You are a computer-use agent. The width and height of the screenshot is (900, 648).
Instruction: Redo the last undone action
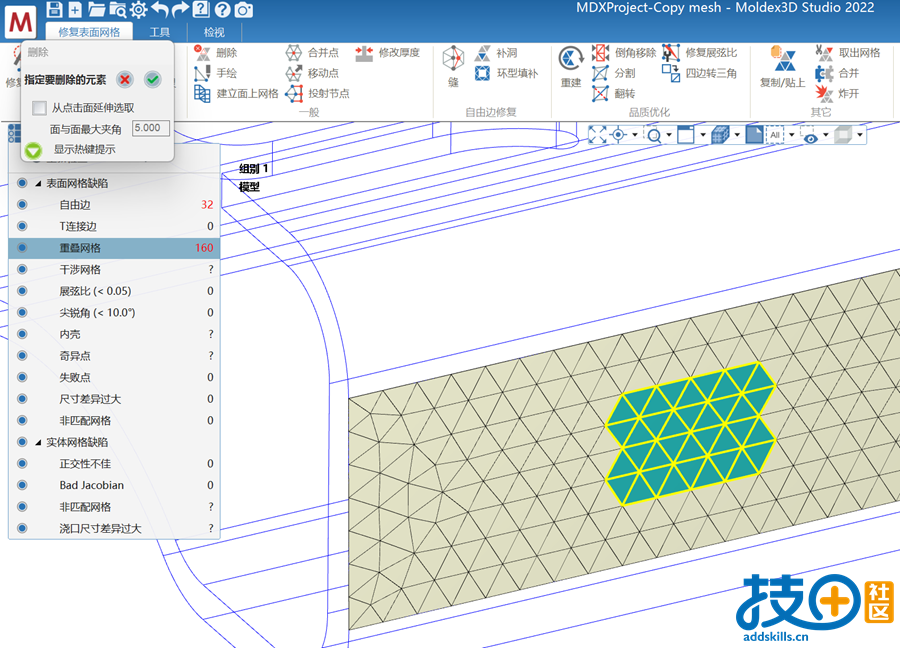pyautogui.click(x=181, y=9)
